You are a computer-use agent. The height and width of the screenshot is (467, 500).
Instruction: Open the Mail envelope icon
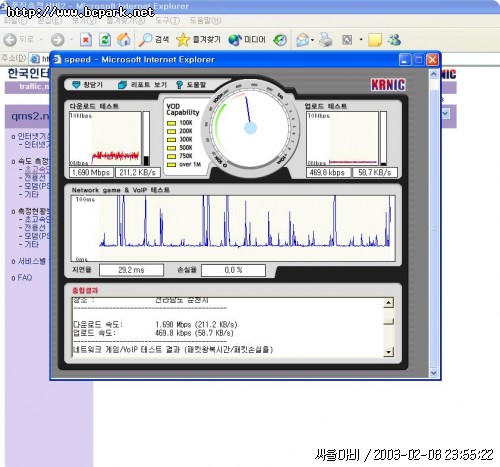(302, 40)
